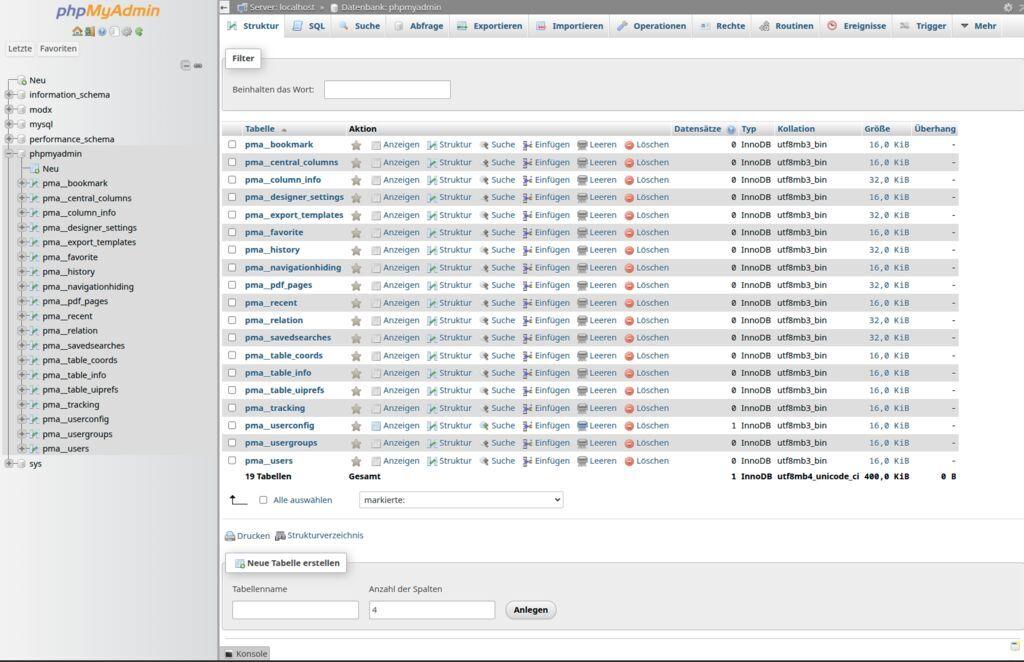Check the Alle auswählen checkbox
Viewport: 1024px width, 662px height.
tap(264, 500)
